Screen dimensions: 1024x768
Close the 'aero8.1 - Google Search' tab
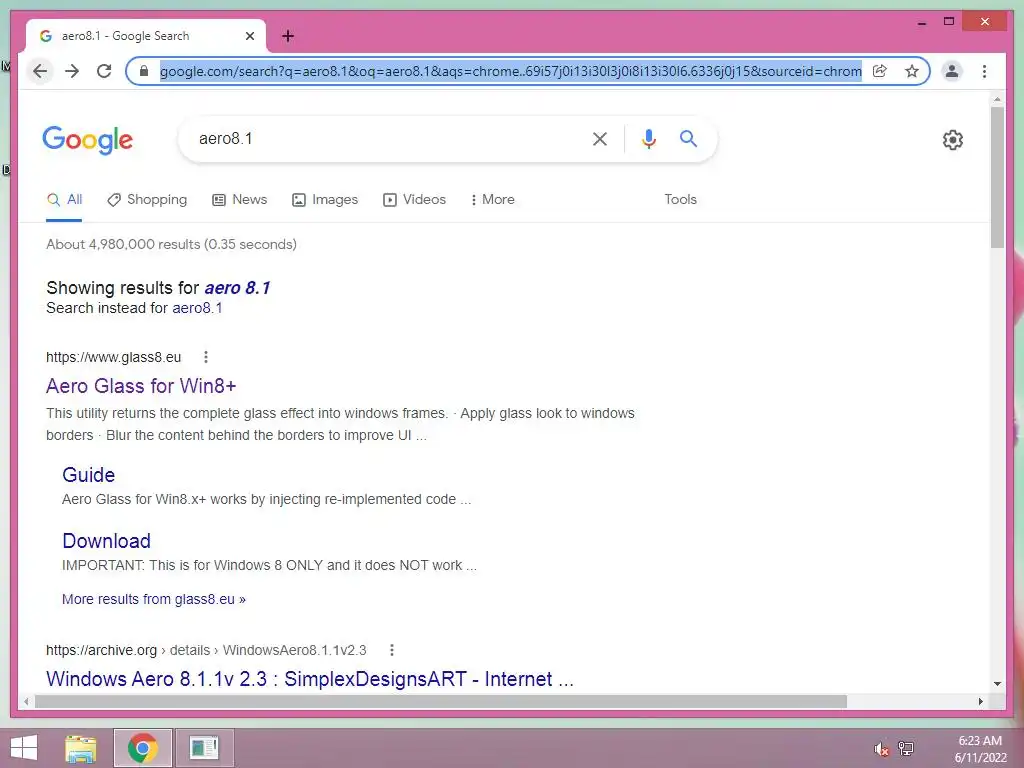[x=249, y=36]
